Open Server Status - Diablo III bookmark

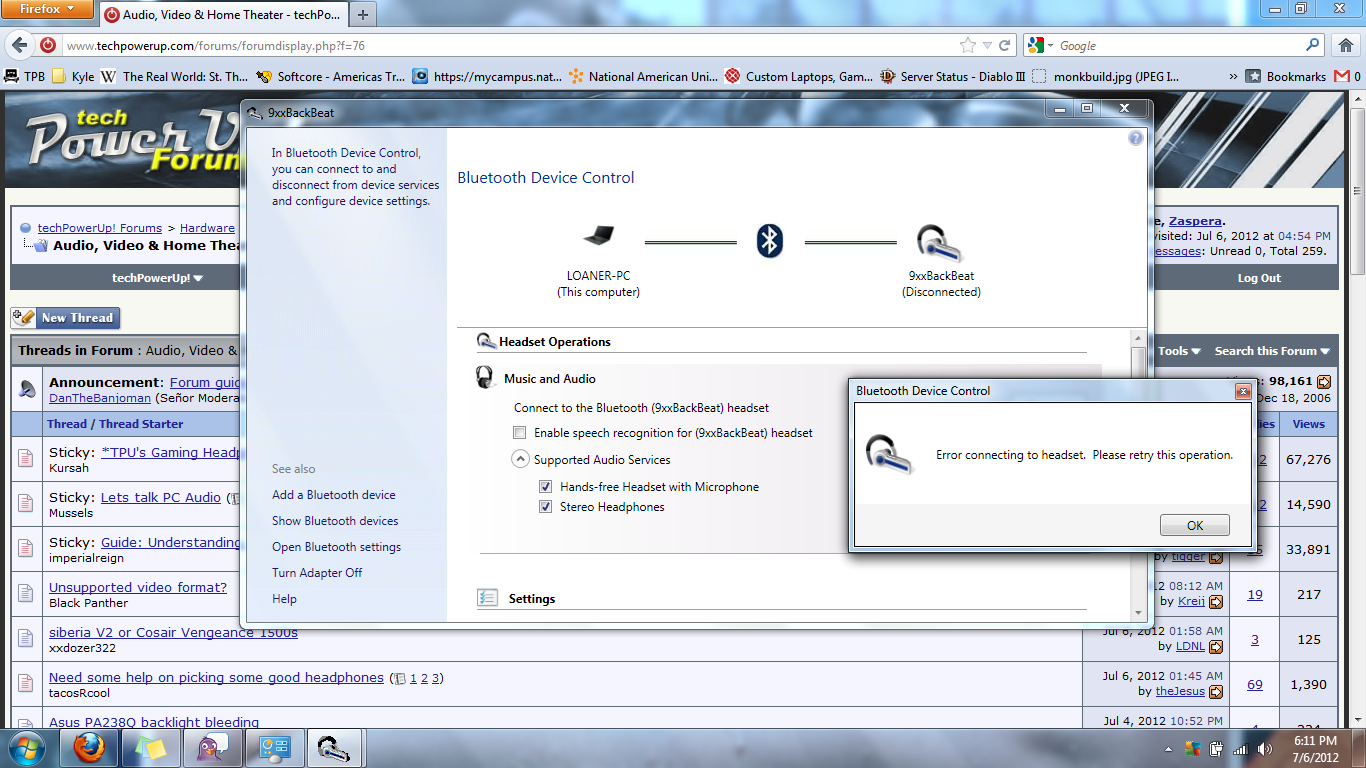pos(953,76)
